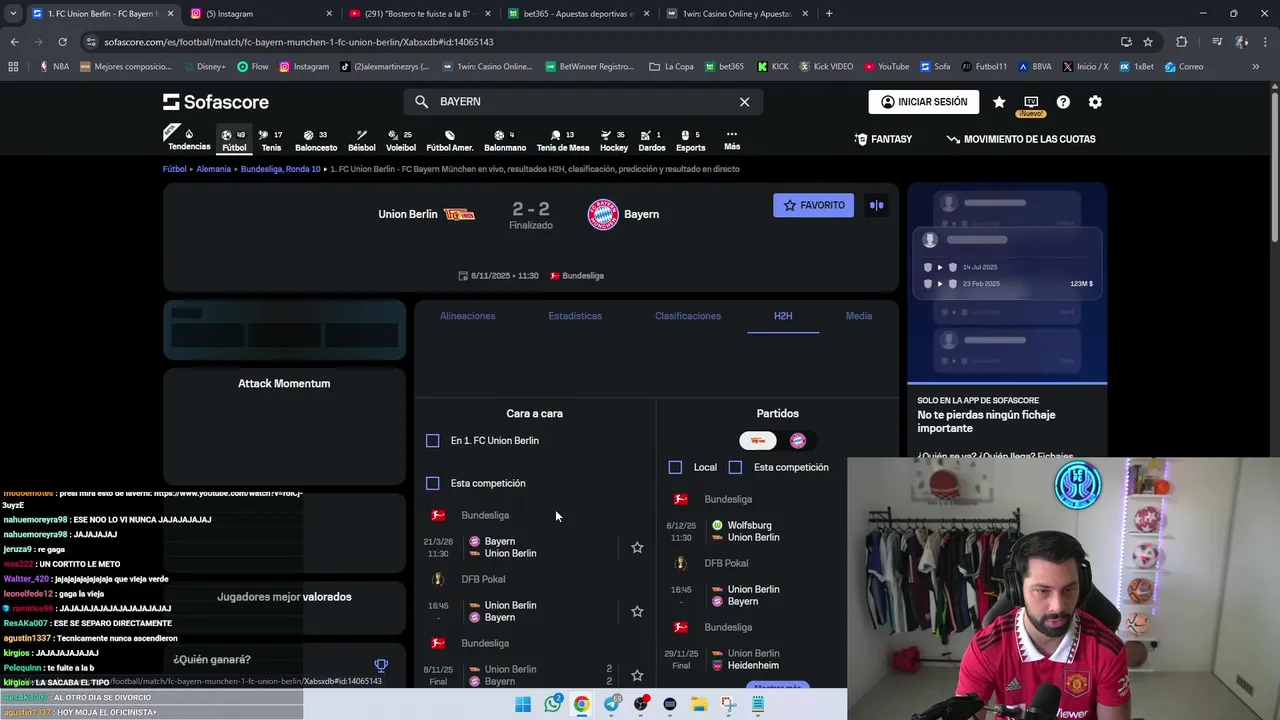This screenshot has height=720, width=1280.
Task: Select the Dardos sport icon
Action: coord(652,140)
